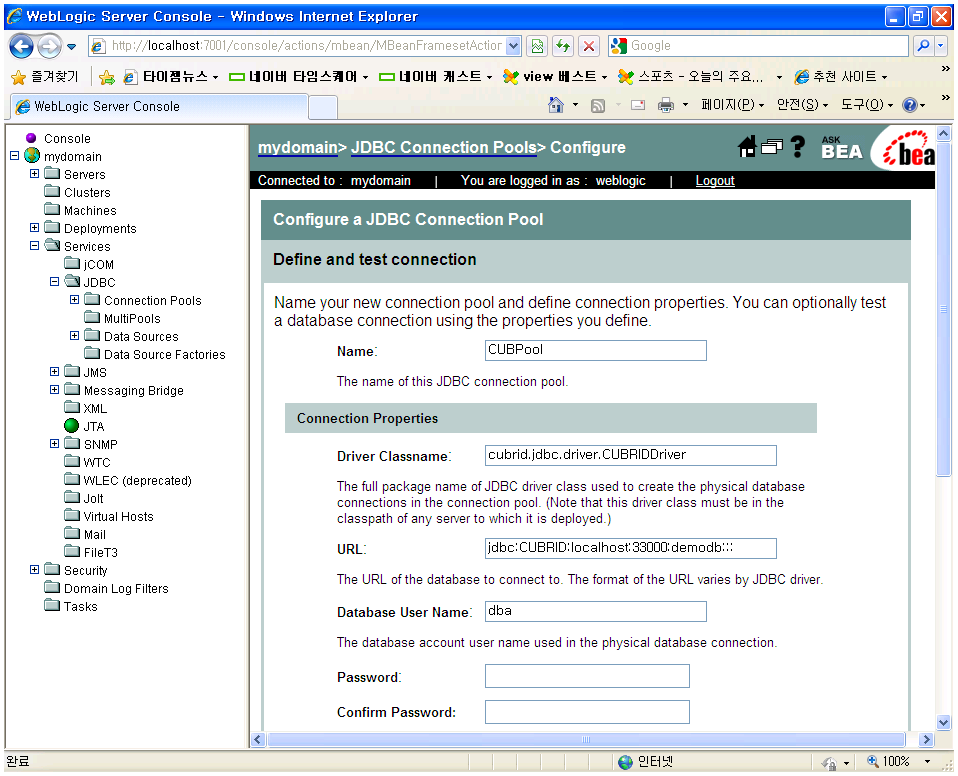Open the 추천 사이트 favorites item
The width and height of the screenshot is (958, 776).
841,76
